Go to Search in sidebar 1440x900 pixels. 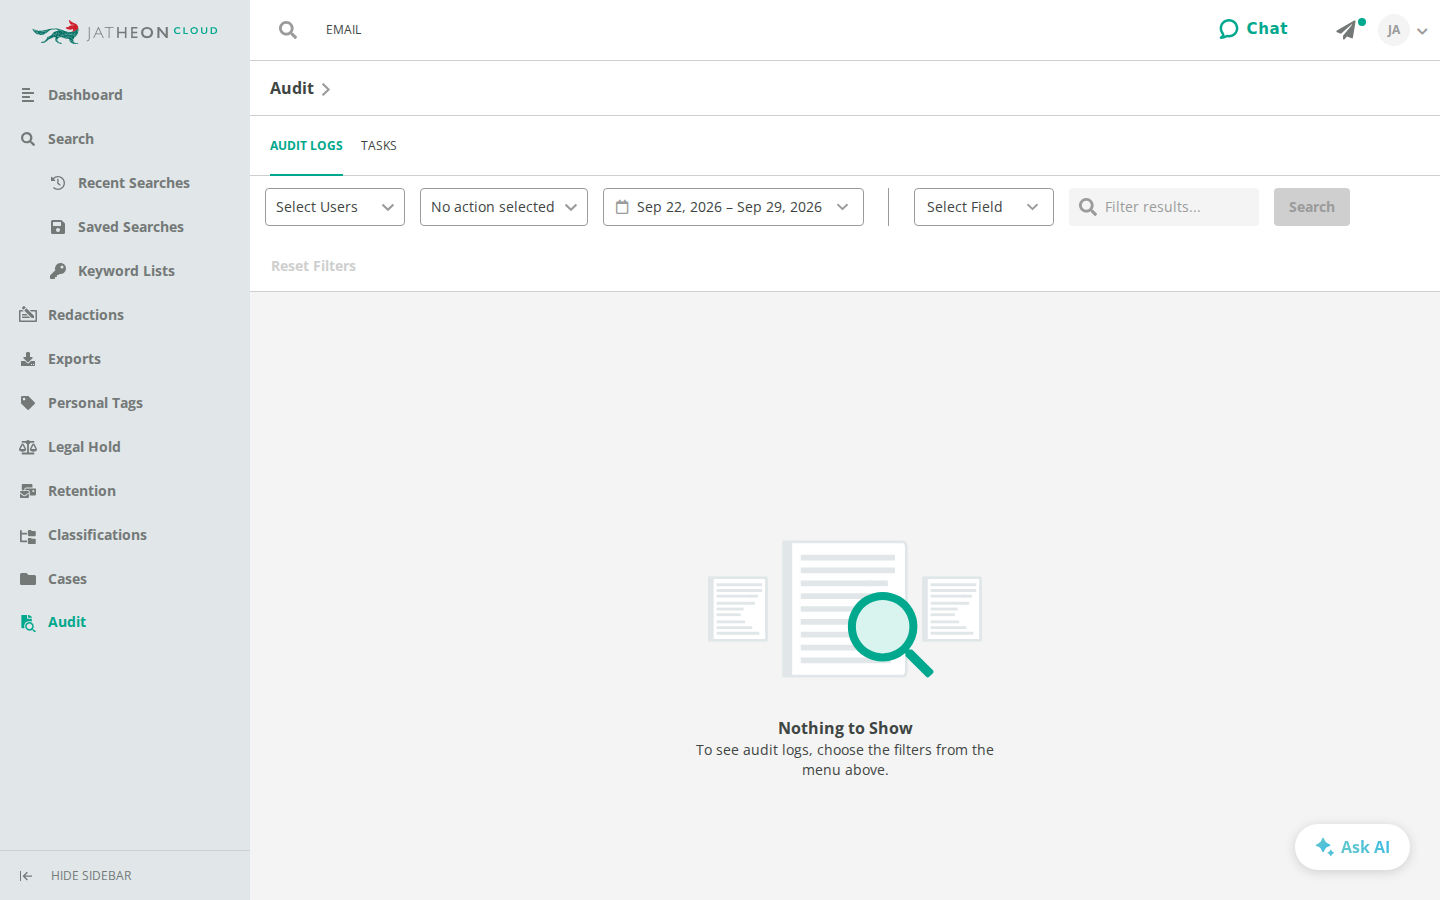[71, 139]
